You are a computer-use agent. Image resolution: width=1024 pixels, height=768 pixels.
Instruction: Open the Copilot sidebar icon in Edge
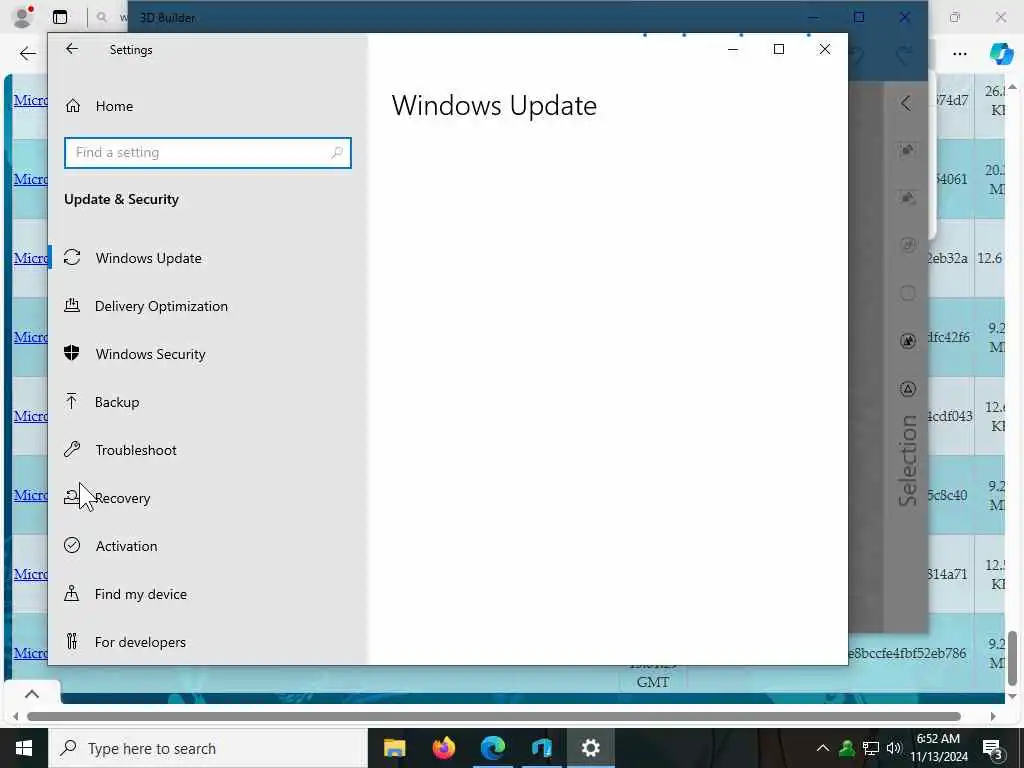click(x=1001, y=54)
